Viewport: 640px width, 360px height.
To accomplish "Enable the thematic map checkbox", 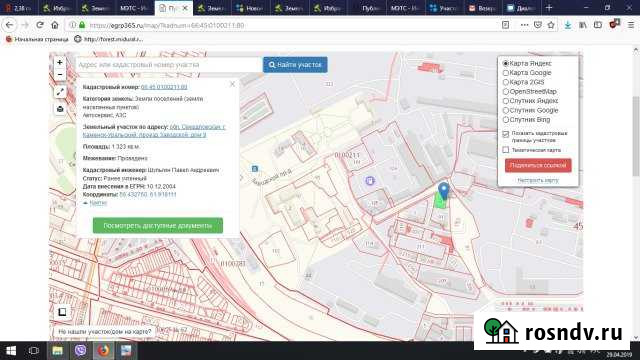I will pos(506,150).
